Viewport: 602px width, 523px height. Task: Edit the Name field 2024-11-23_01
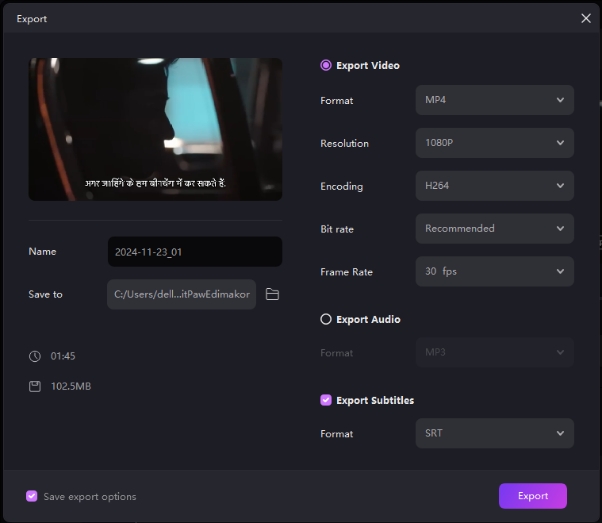pyautogui.click(x=195, y=252)
